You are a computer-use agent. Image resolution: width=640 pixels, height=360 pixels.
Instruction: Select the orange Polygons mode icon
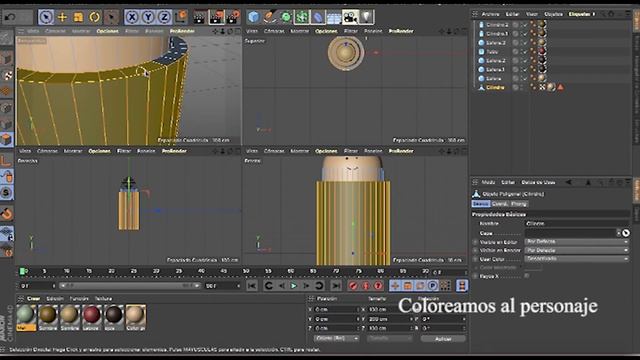7,140
